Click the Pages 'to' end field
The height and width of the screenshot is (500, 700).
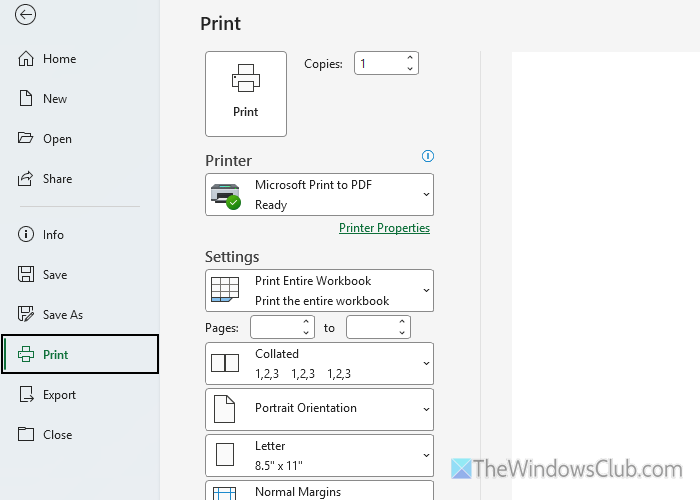tap(372, 327)
